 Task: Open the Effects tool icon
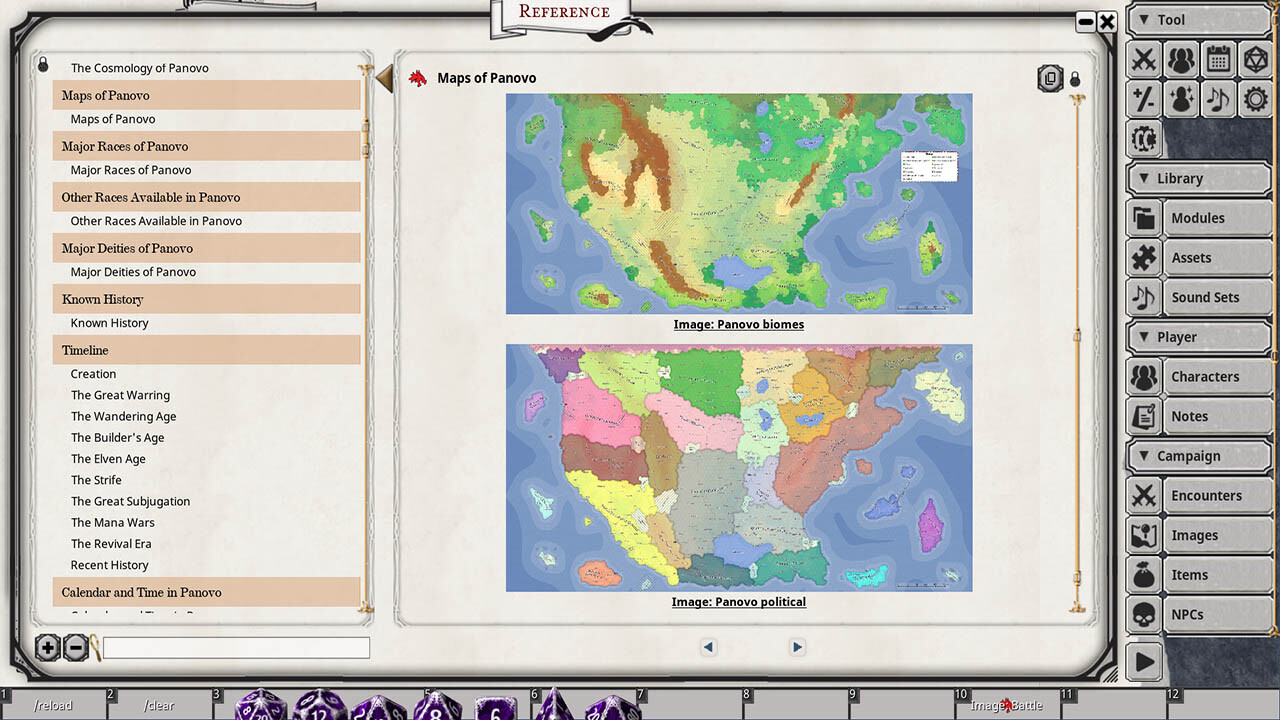tap(1181, 98)
